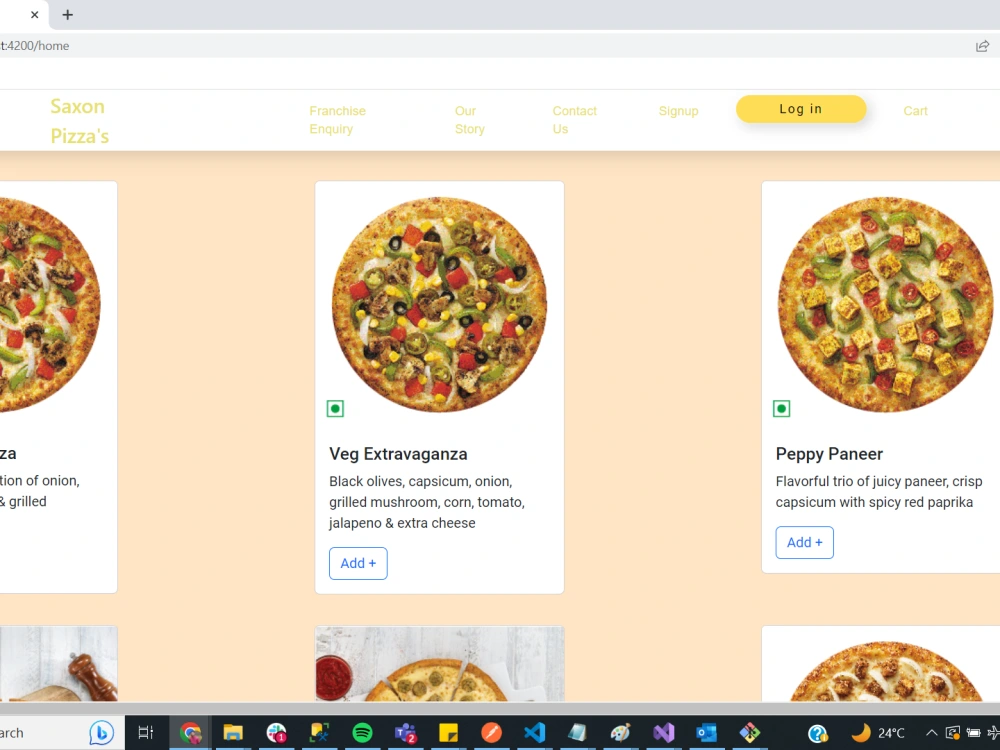Open the Cart
The image size is (1000, 750).
(915, 111)
